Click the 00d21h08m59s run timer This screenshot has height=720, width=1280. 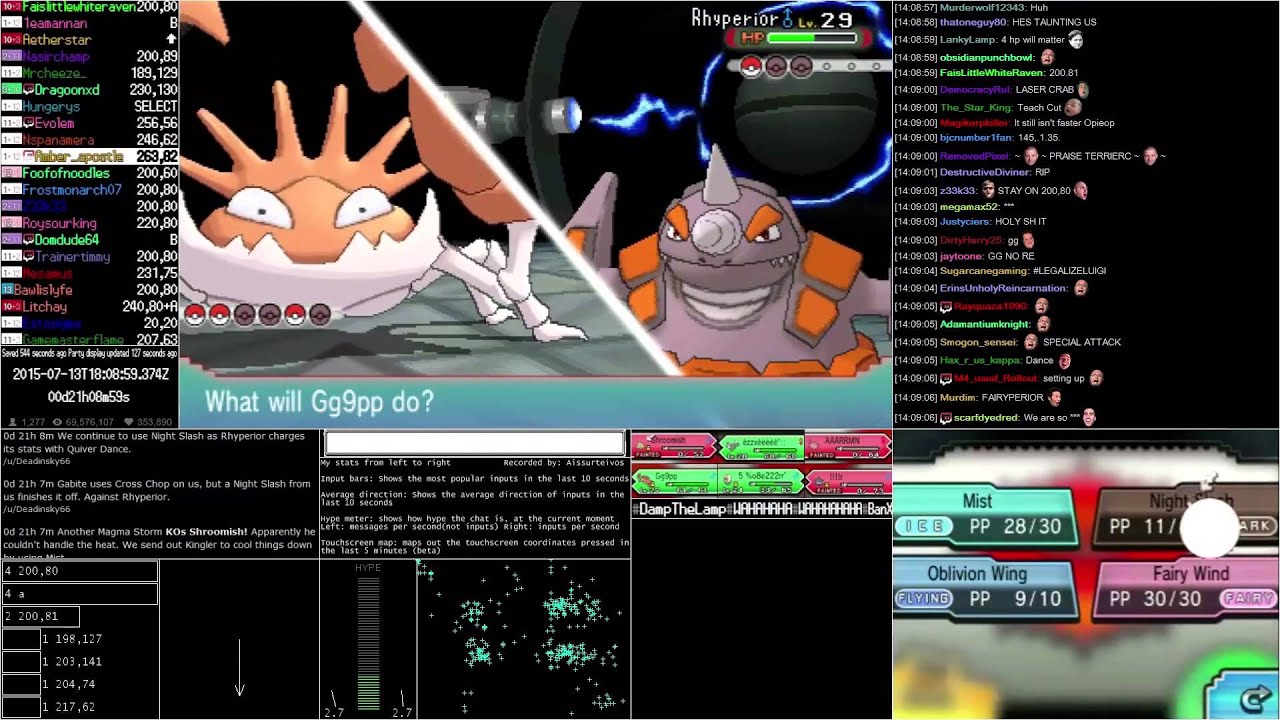tap(89, 397)
